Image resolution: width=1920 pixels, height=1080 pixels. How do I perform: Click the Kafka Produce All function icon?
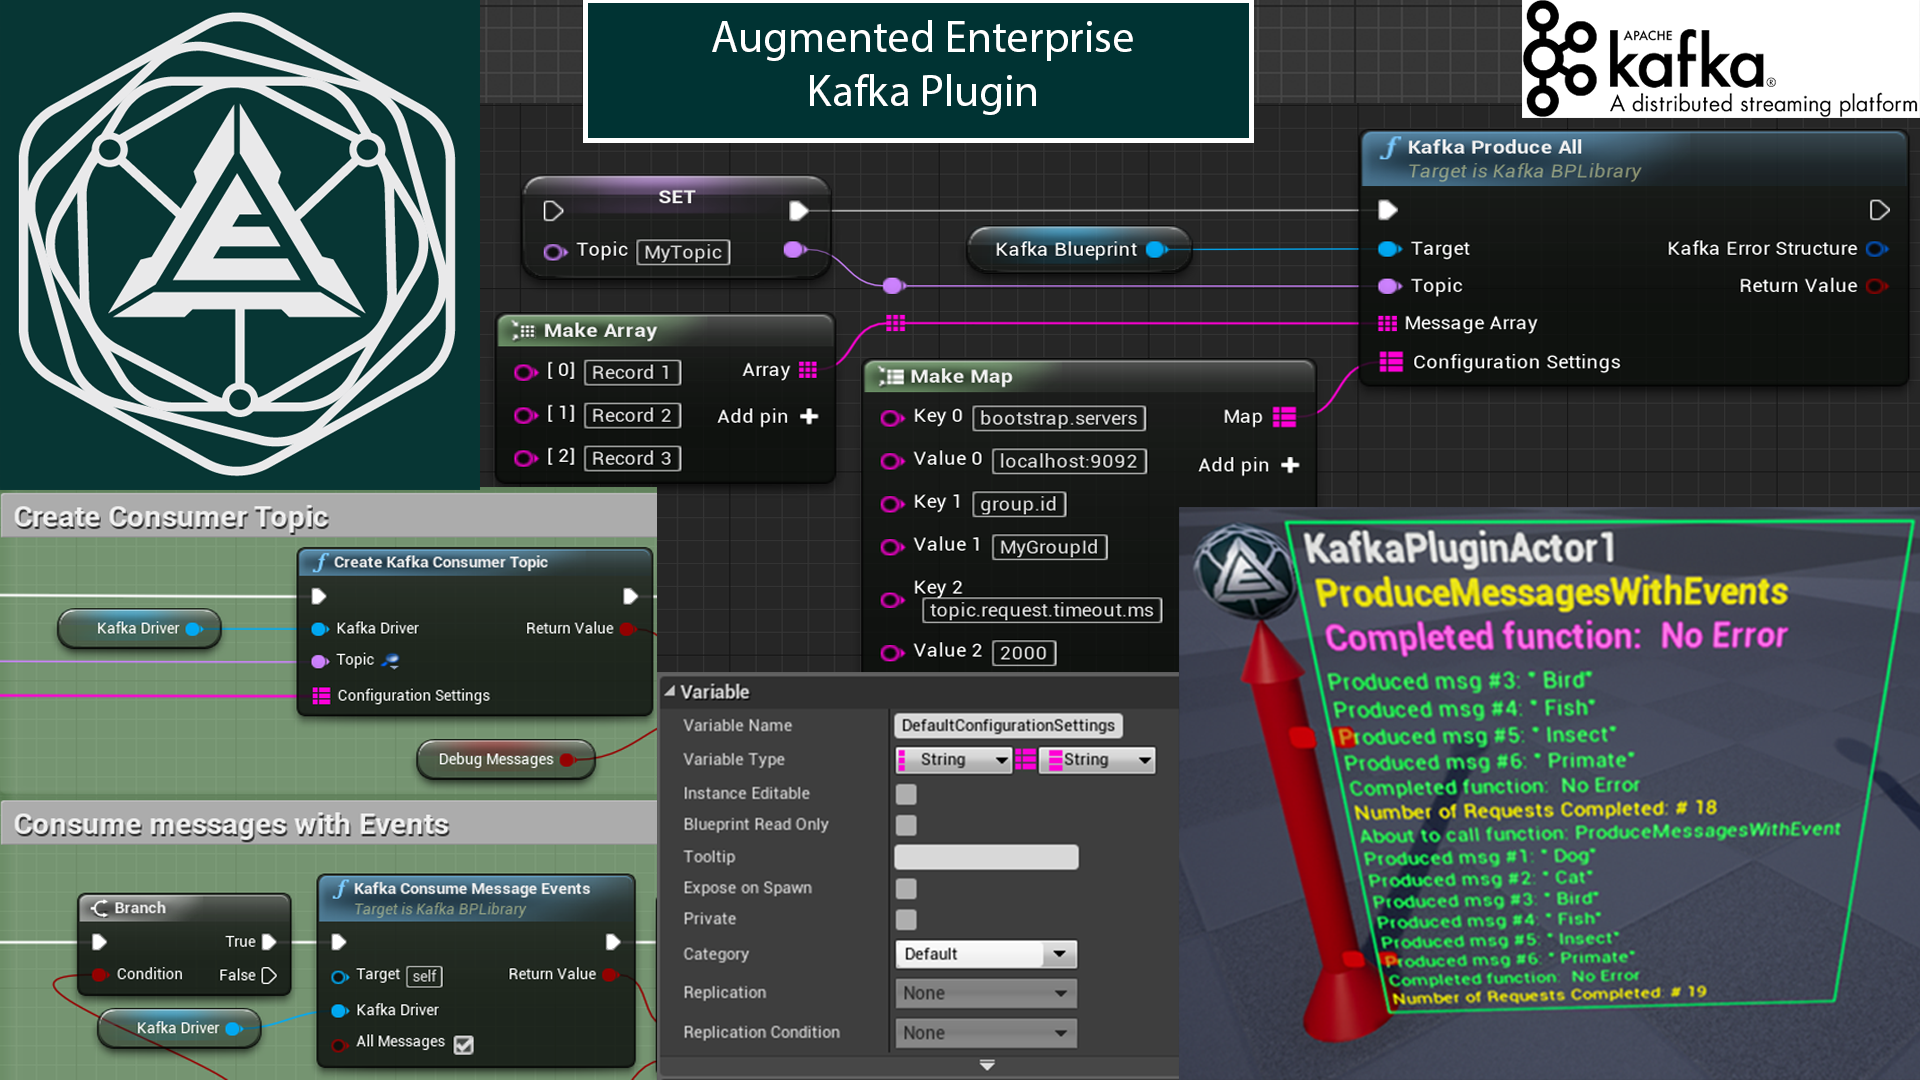pos(1390,147)
